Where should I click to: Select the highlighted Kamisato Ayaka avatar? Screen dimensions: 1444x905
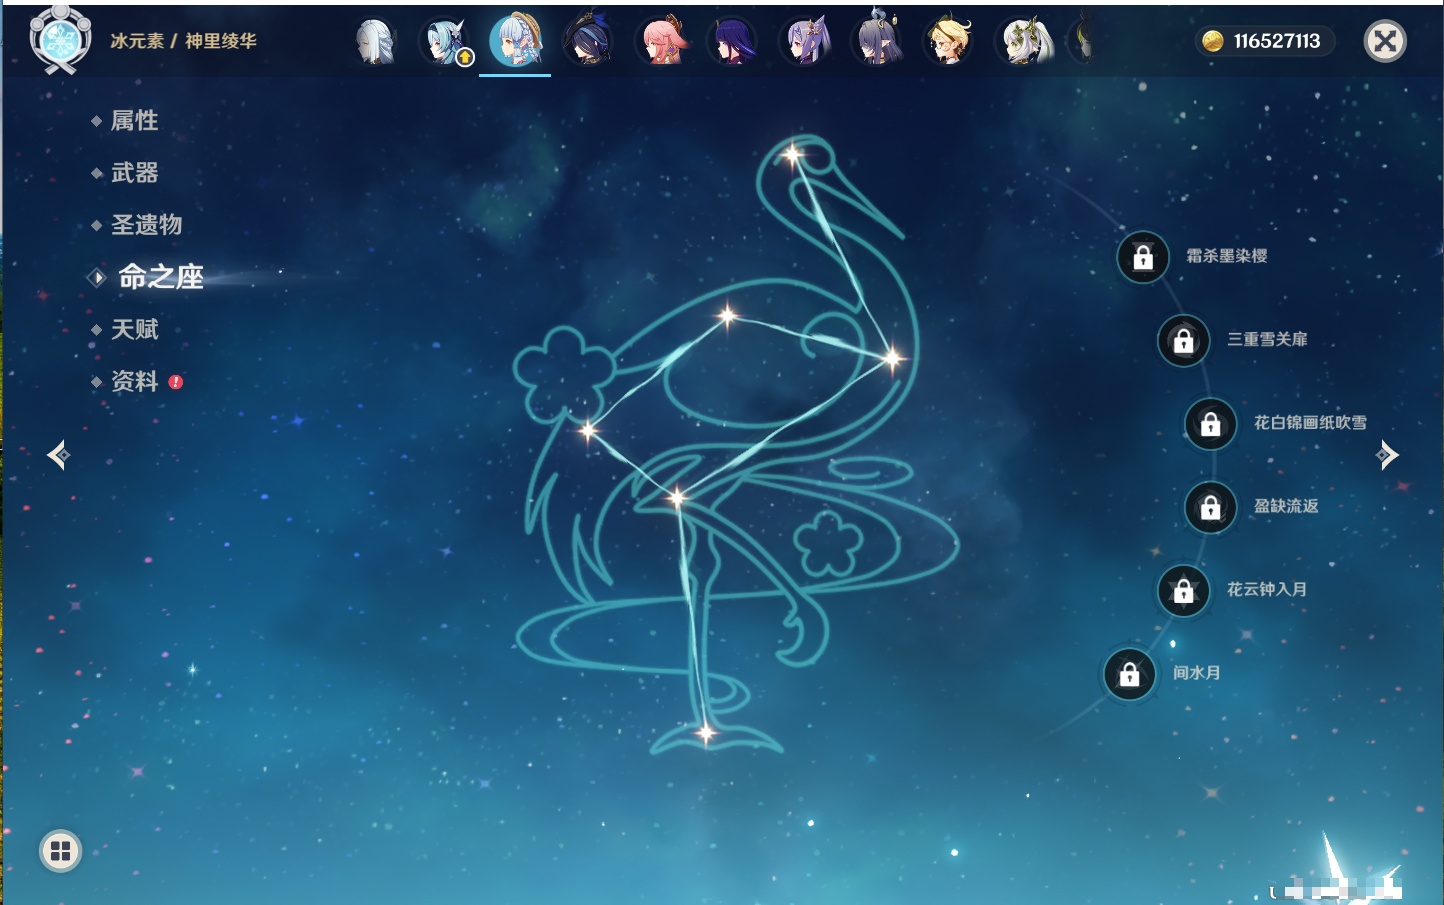515,40
